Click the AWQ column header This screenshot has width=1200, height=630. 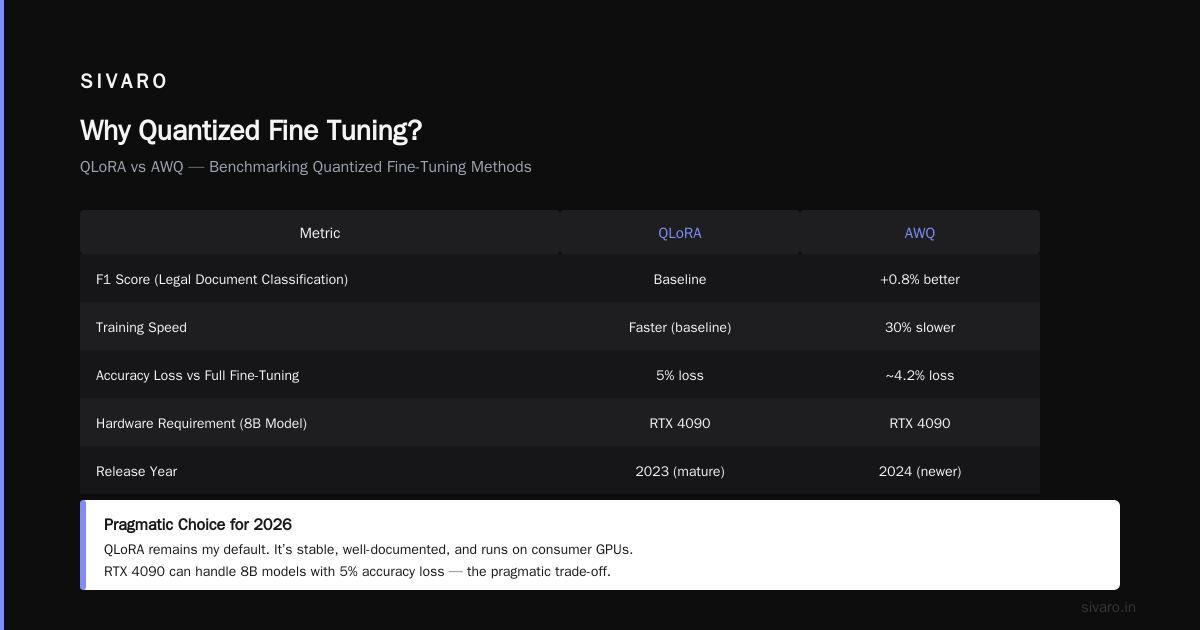click(x=920, y=233)
